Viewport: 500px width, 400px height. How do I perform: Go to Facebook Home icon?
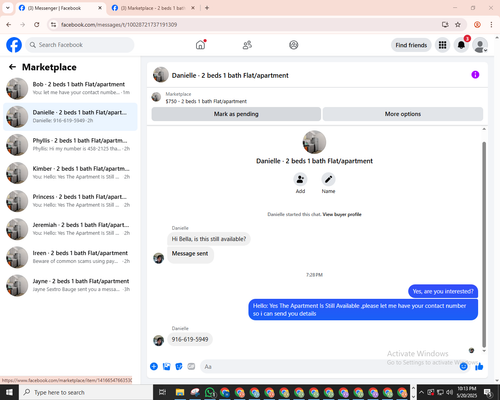coord(200,45)
